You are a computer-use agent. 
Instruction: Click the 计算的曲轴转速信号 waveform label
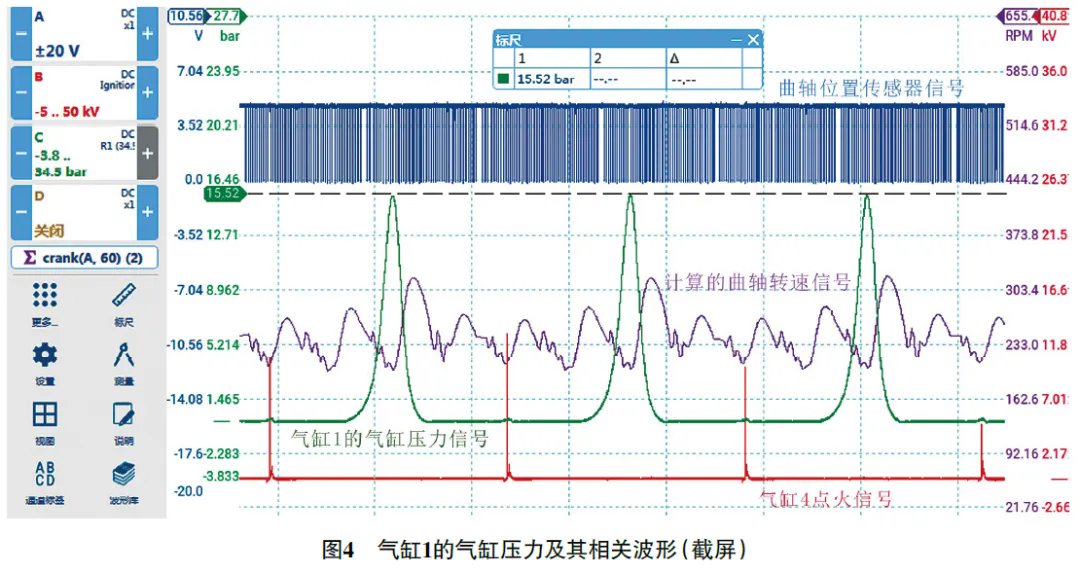758,282
